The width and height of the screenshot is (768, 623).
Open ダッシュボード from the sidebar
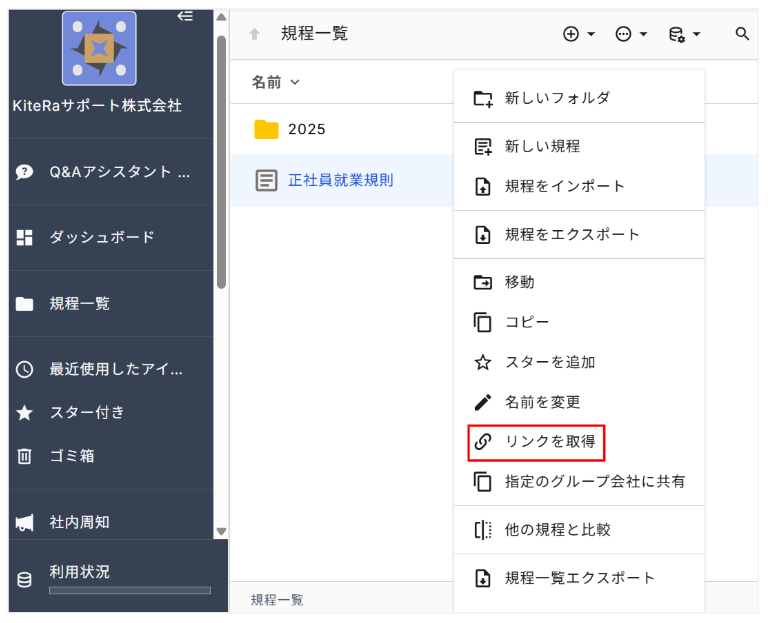click(101, 238)
